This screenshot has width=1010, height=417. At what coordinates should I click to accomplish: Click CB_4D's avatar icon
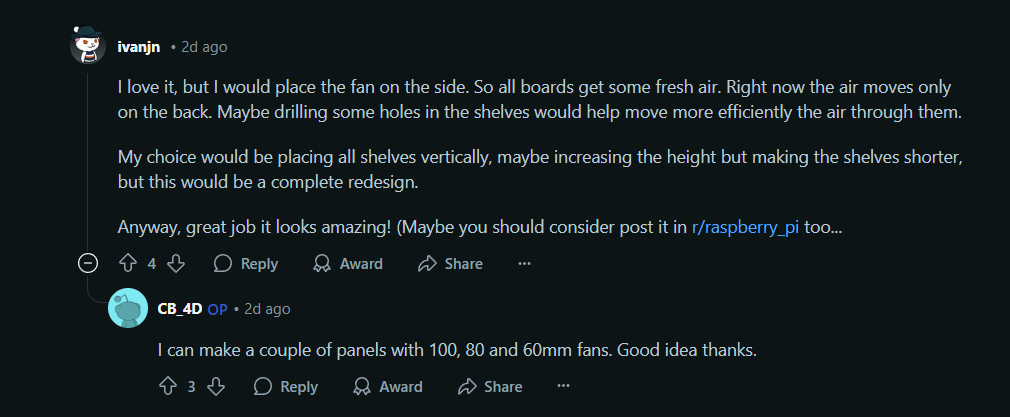[128, 309]
